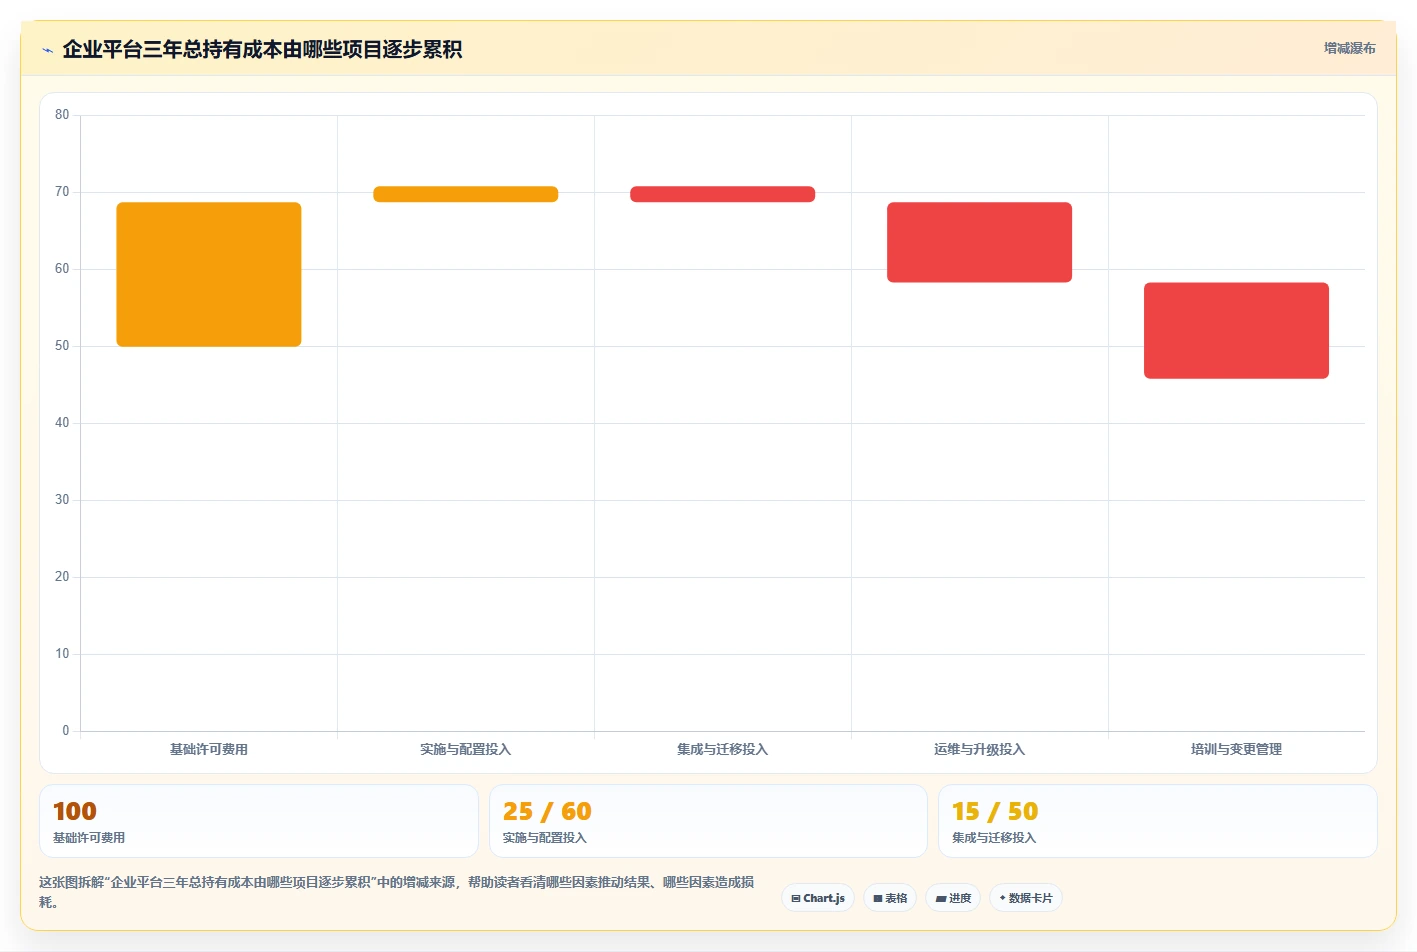Open the data card showing 100

tap(259, 821)
